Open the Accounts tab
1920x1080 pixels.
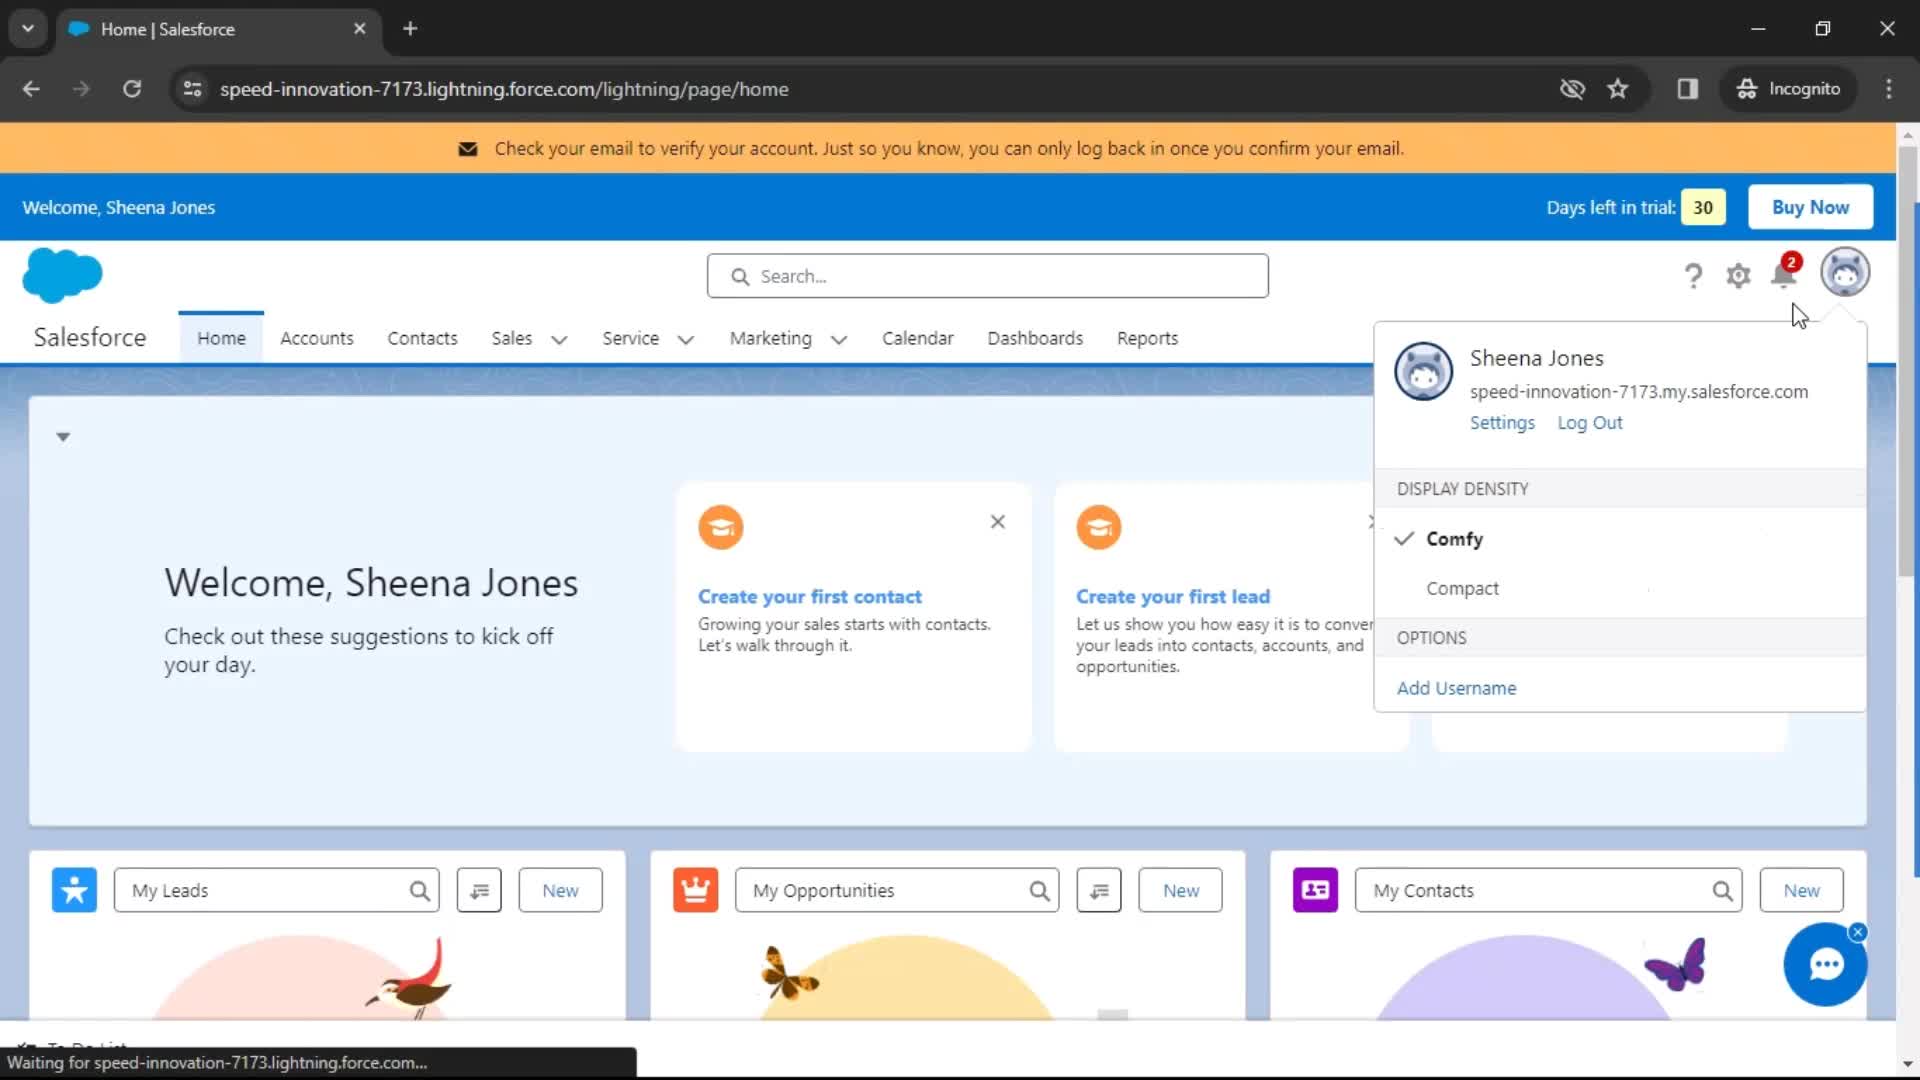point(316,338)
